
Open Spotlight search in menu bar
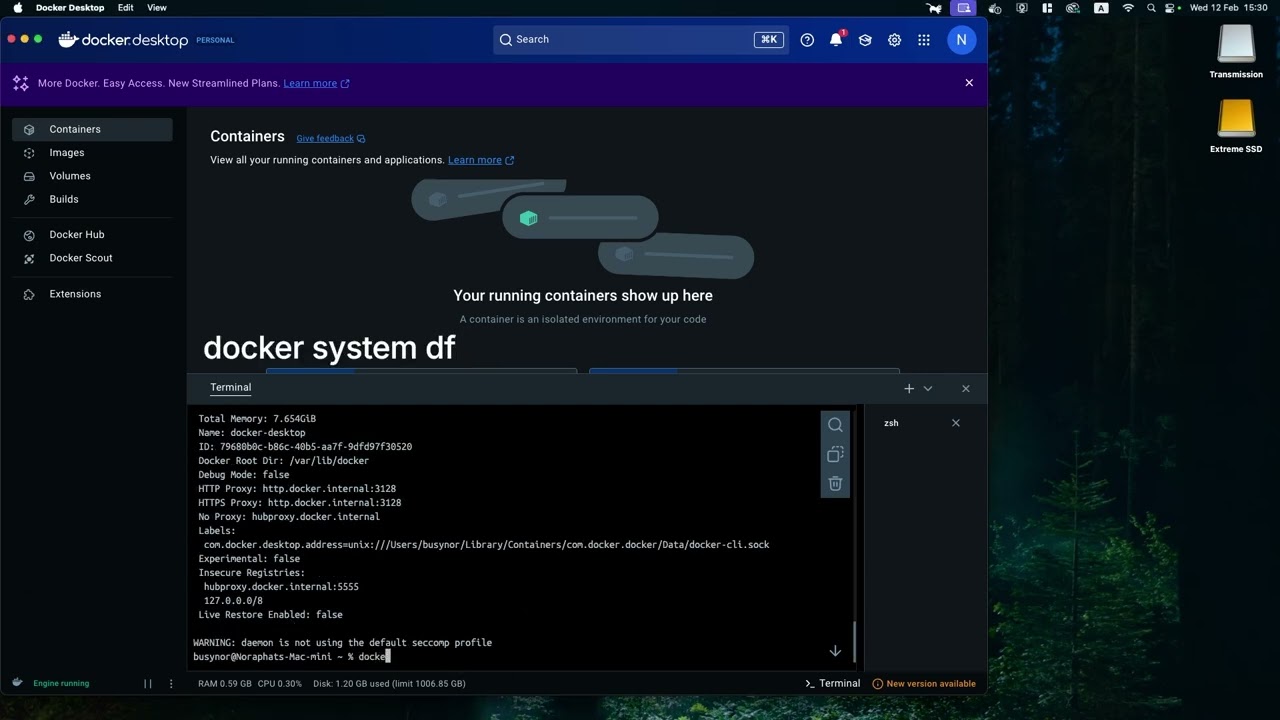[x=1151, y=7]
